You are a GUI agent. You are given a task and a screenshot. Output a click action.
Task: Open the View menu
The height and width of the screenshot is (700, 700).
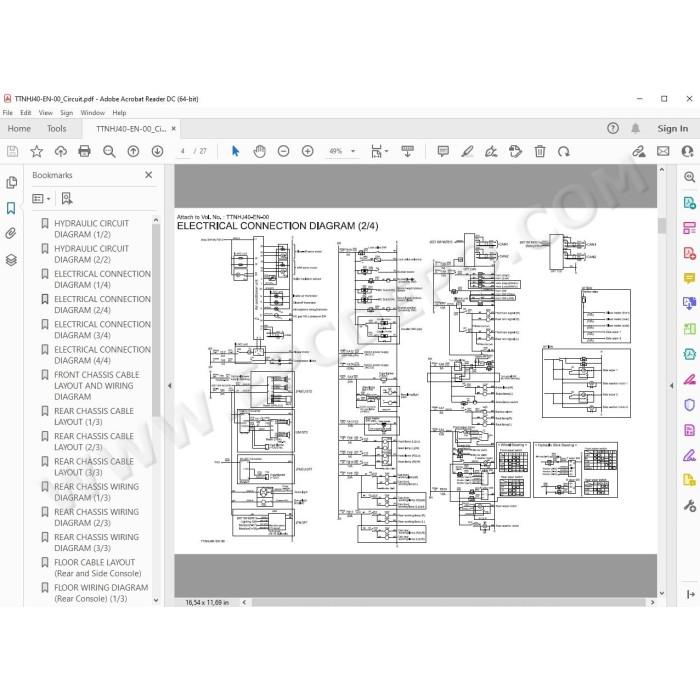click(x=46, y=113)
